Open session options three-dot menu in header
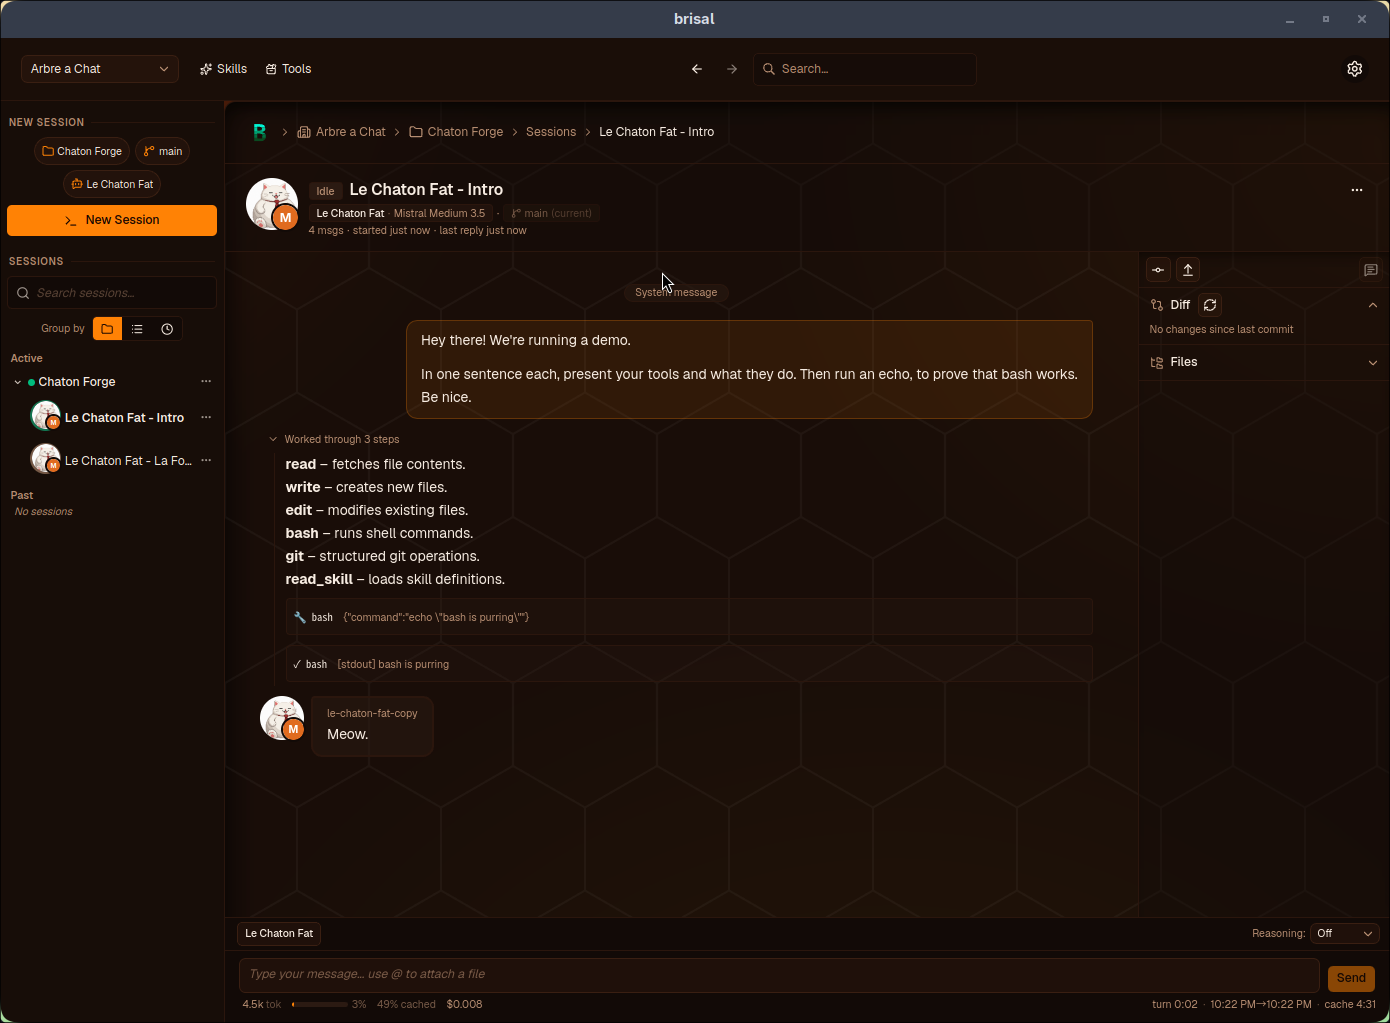This screenshot has height=1023, width=1390. [1357, 190]
